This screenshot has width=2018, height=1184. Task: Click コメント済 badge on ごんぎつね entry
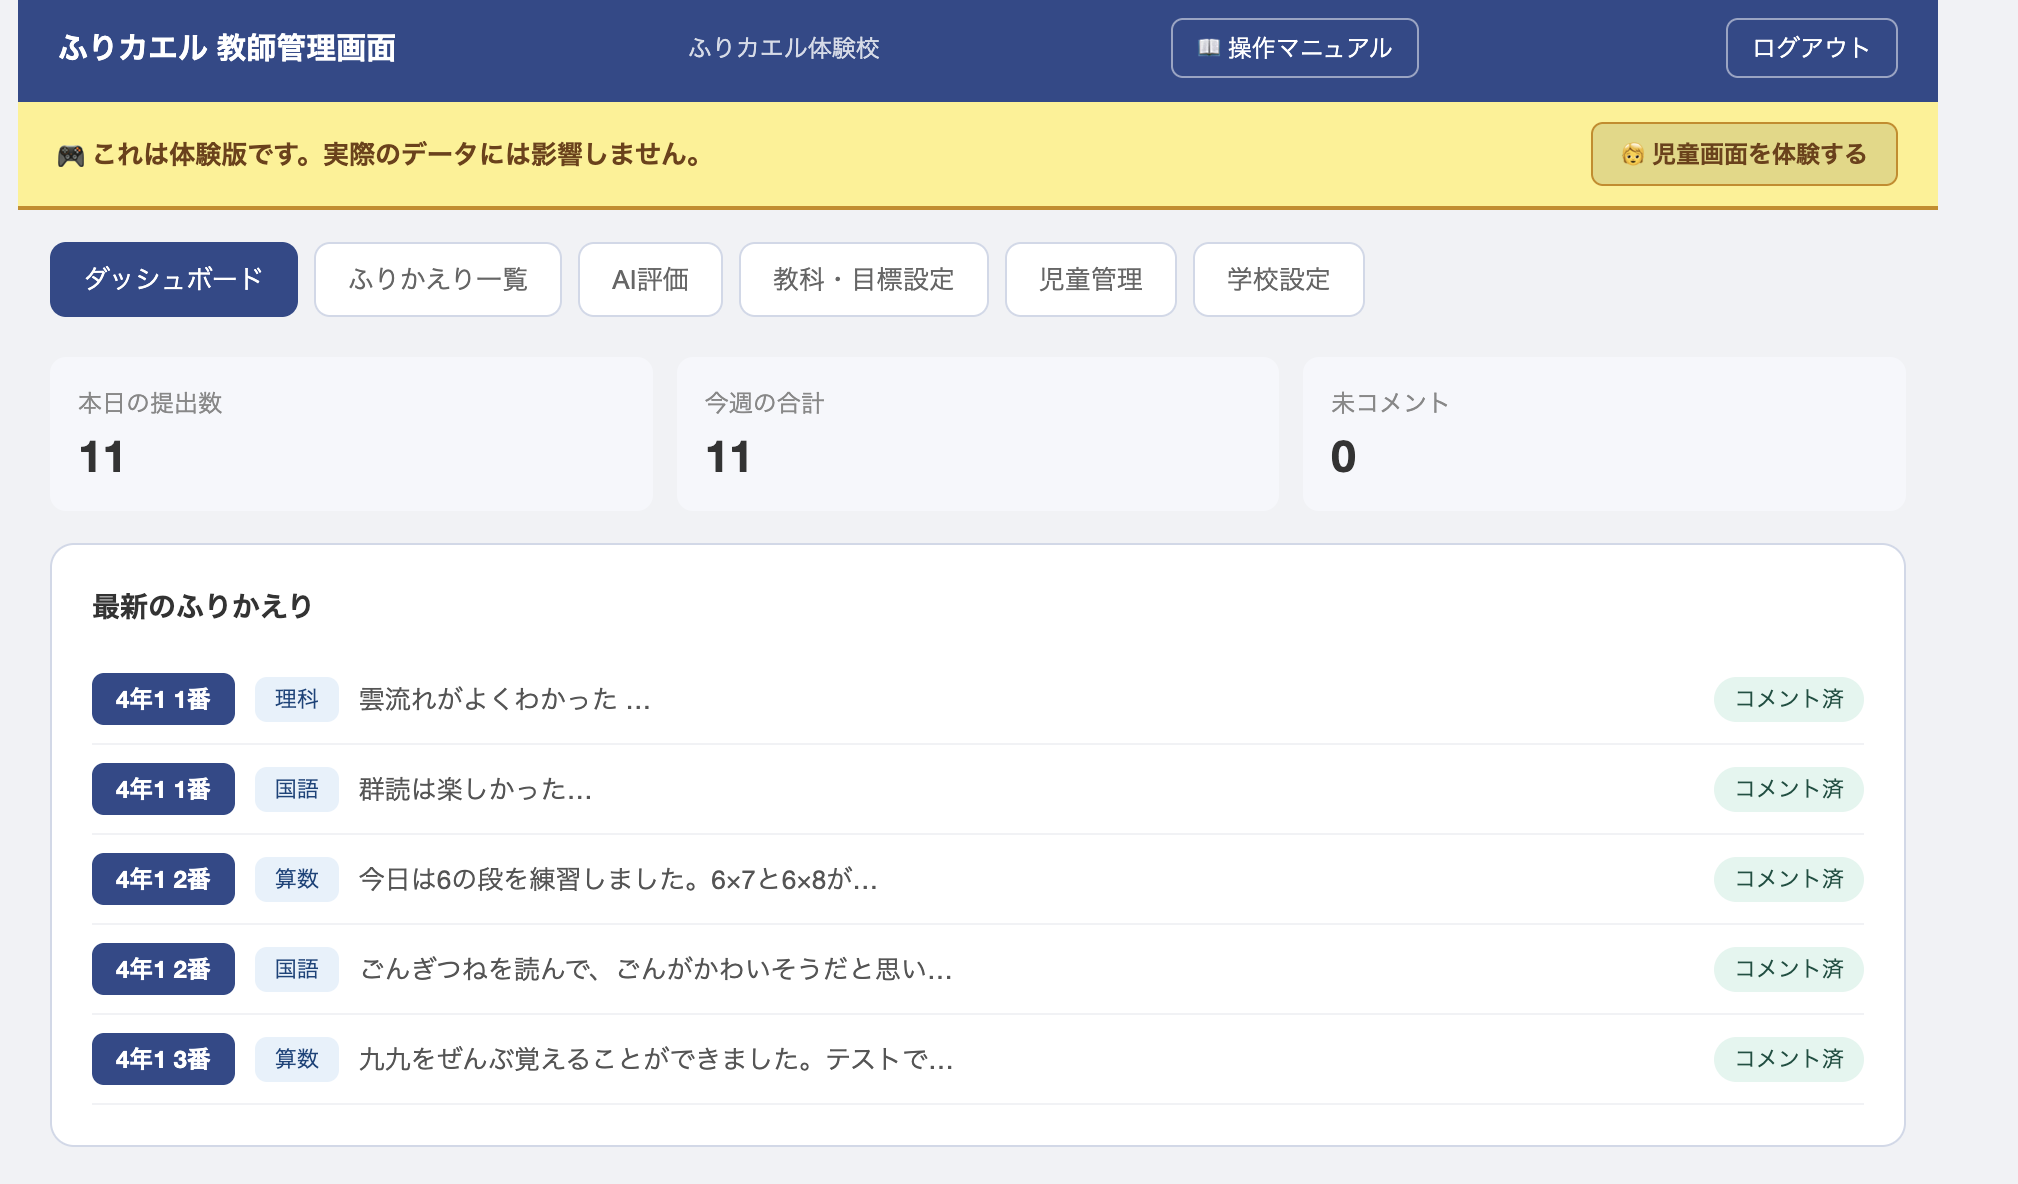click(x=1788, y=969)
